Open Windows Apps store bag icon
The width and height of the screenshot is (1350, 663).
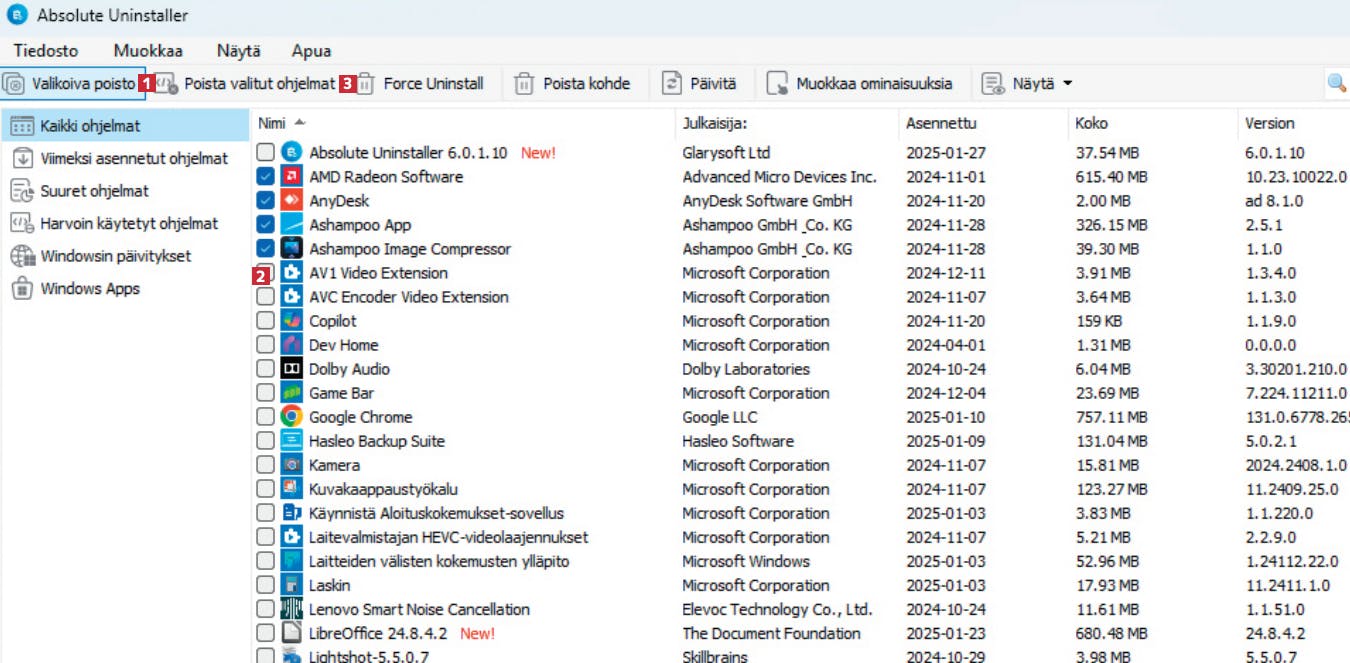coord(22,289)
